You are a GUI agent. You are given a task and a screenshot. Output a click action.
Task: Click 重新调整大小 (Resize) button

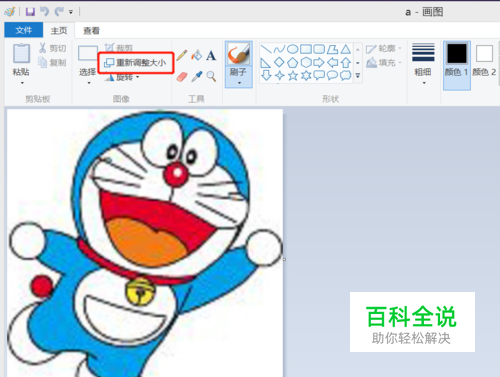point(135,63)
